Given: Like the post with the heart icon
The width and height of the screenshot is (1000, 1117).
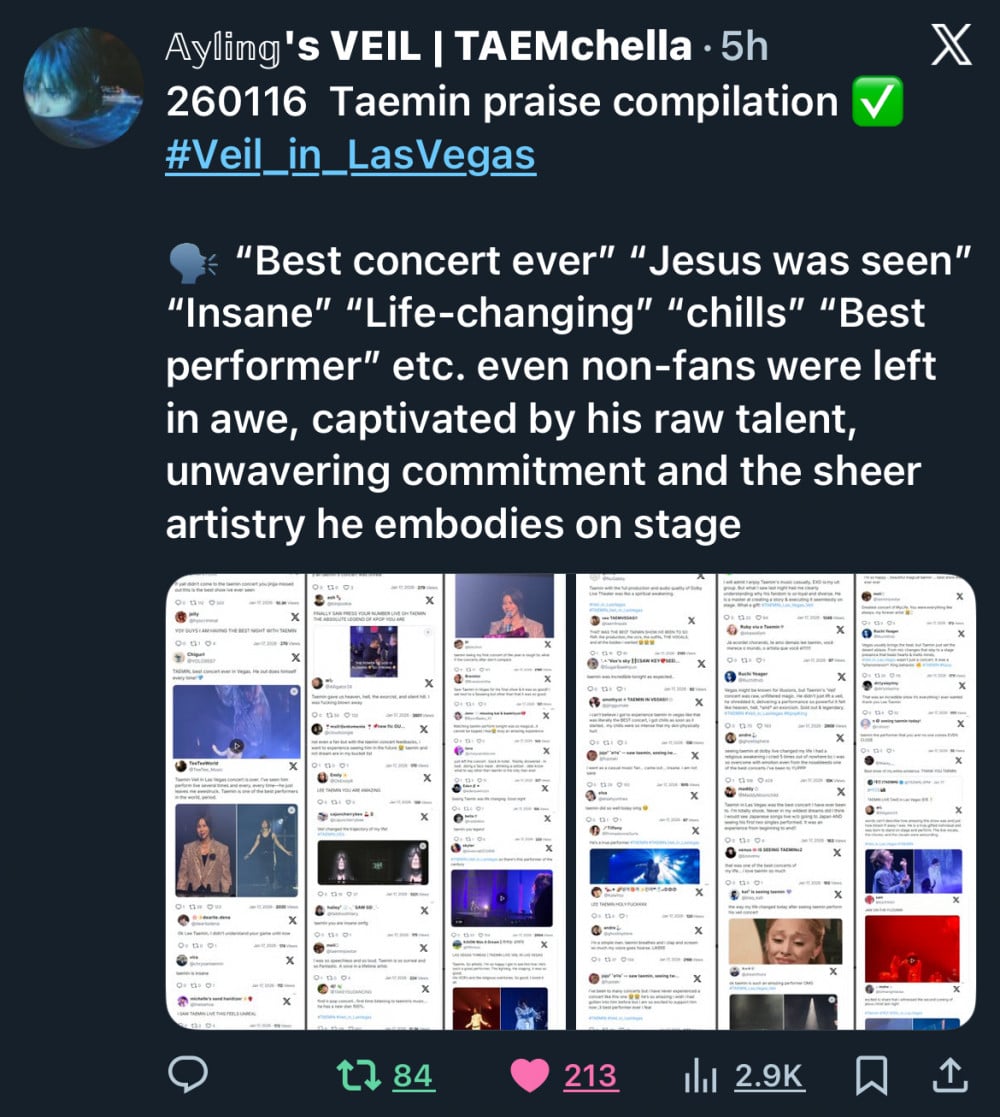Looking at the screenshot, I should [x=530, y=1075].
